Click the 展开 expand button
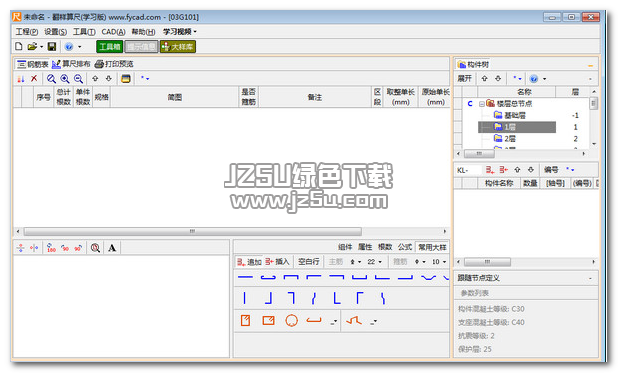 465,78
